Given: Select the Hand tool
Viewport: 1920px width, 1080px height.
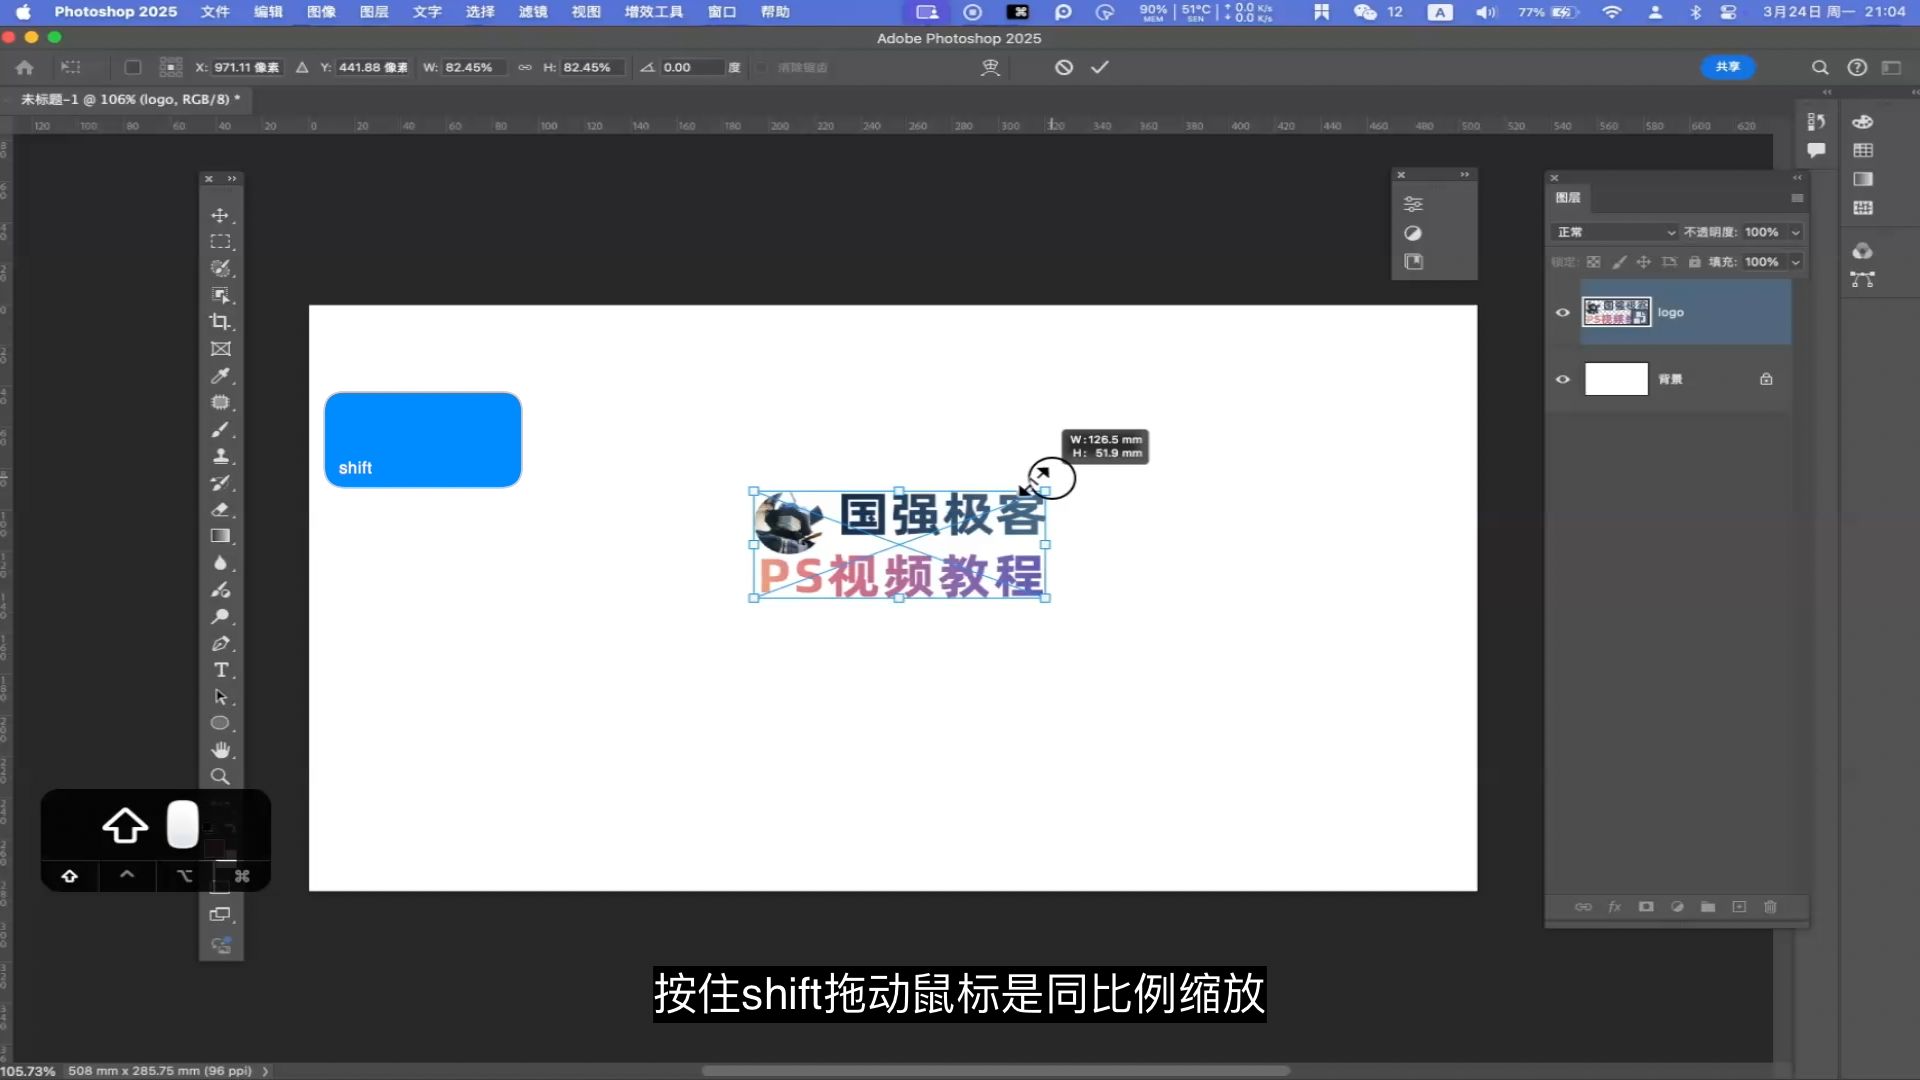Looking at the screenshot, I should [x=220, y=750].
